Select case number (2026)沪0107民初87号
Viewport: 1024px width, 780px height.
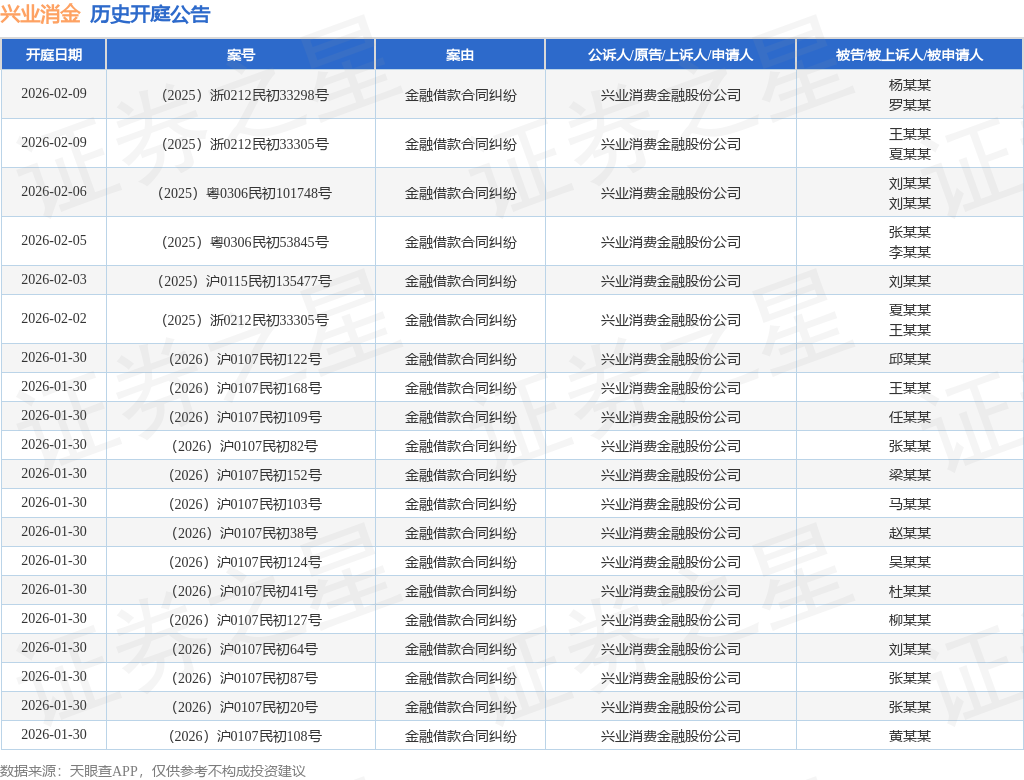pos(245,678)
